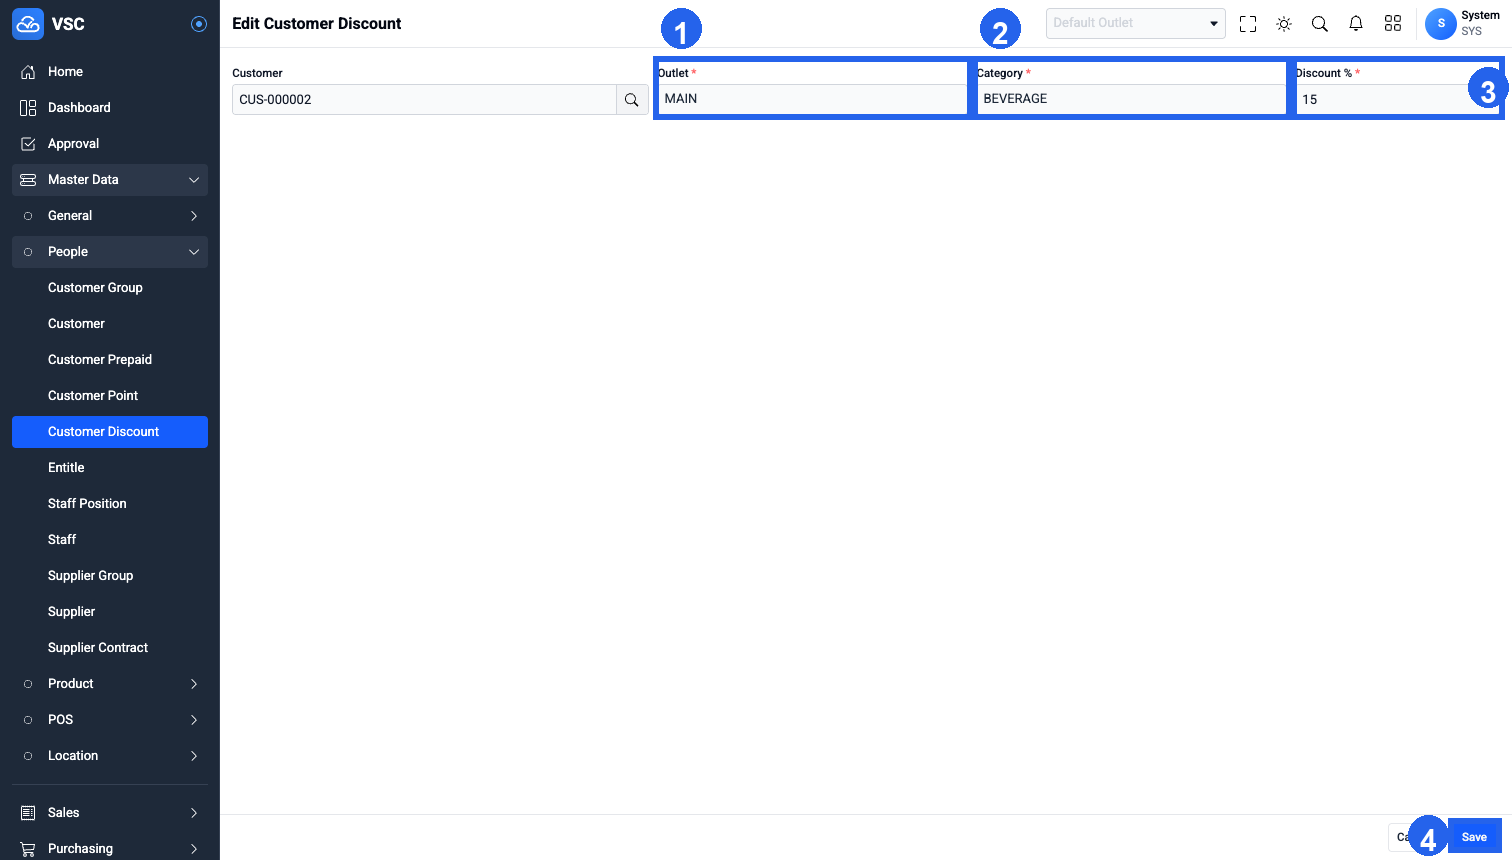The width and height of the screenshot is (1512, 860).
Task: Click the Purchasing cart icon
Action: [28, 849]
